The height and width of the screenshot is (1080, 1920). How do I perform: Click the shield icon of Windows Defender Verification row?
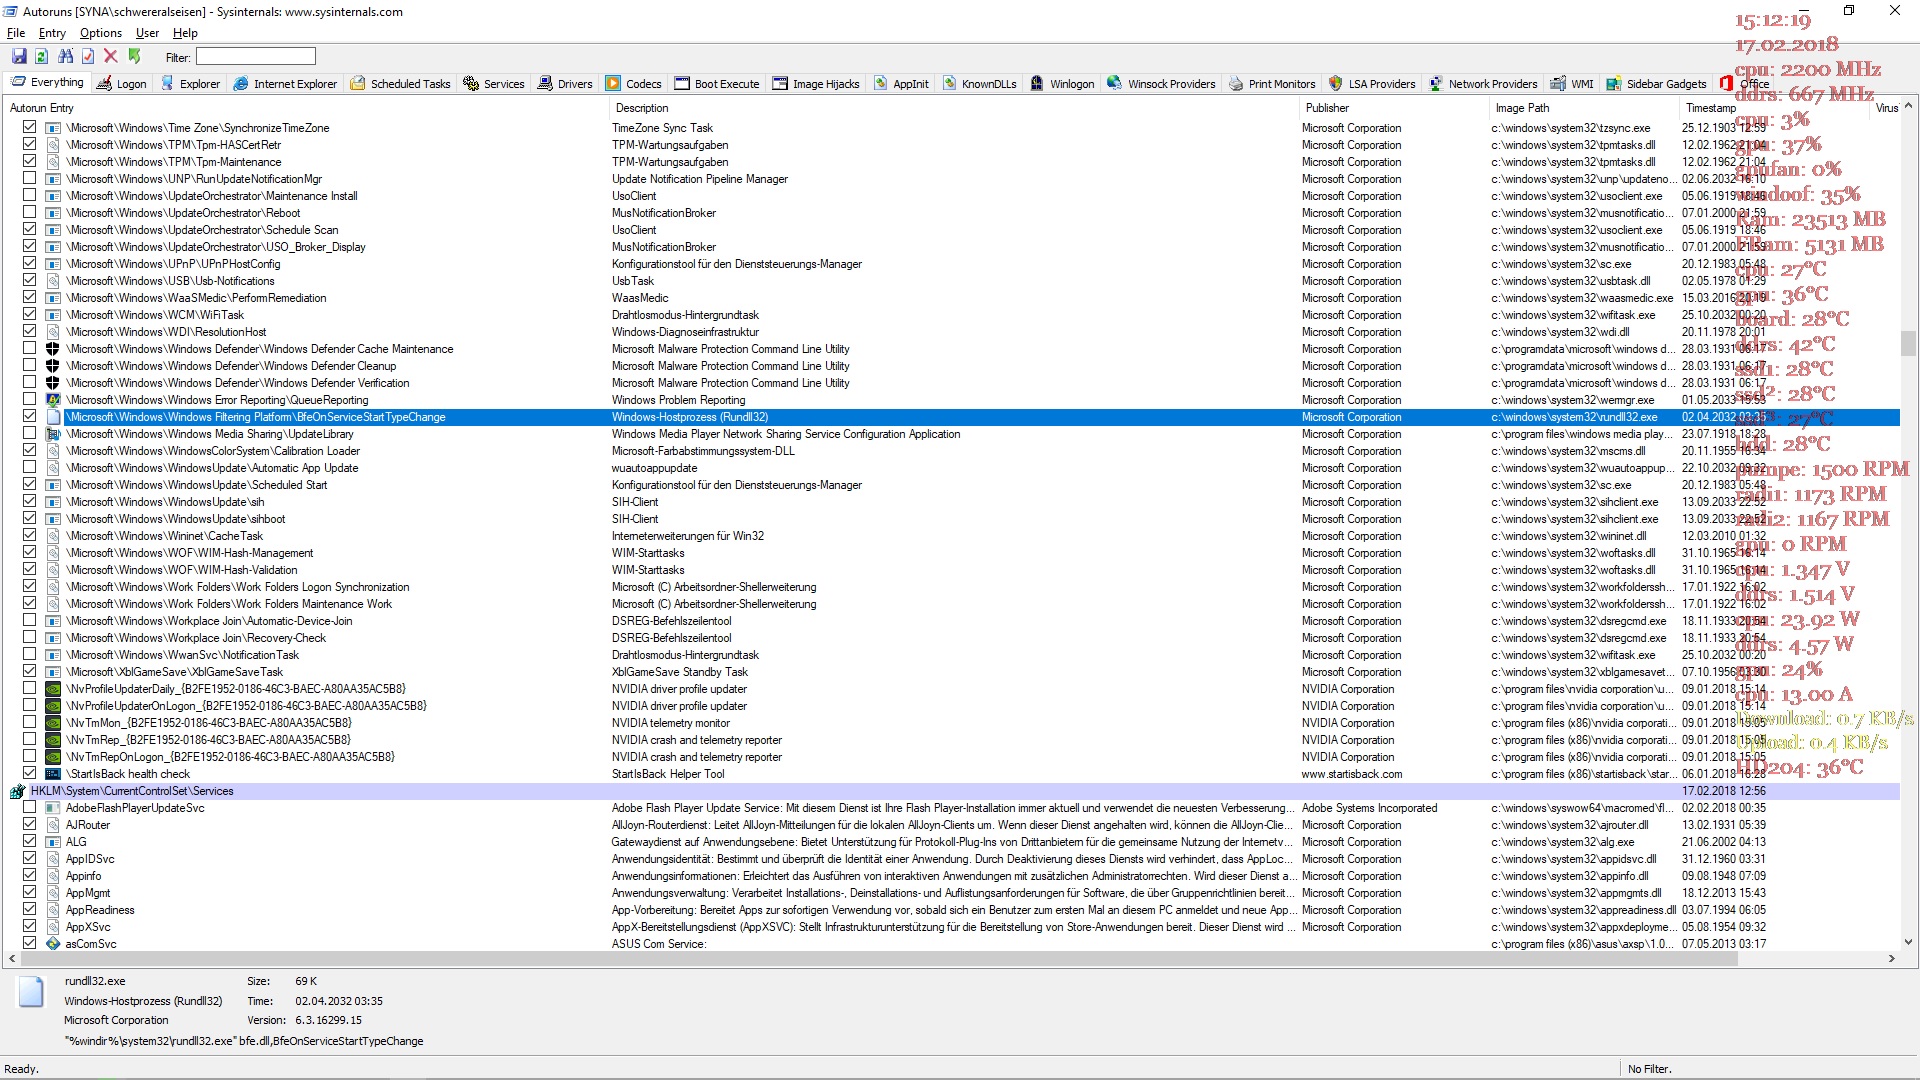pyautogui.click(x=53, y=383)
